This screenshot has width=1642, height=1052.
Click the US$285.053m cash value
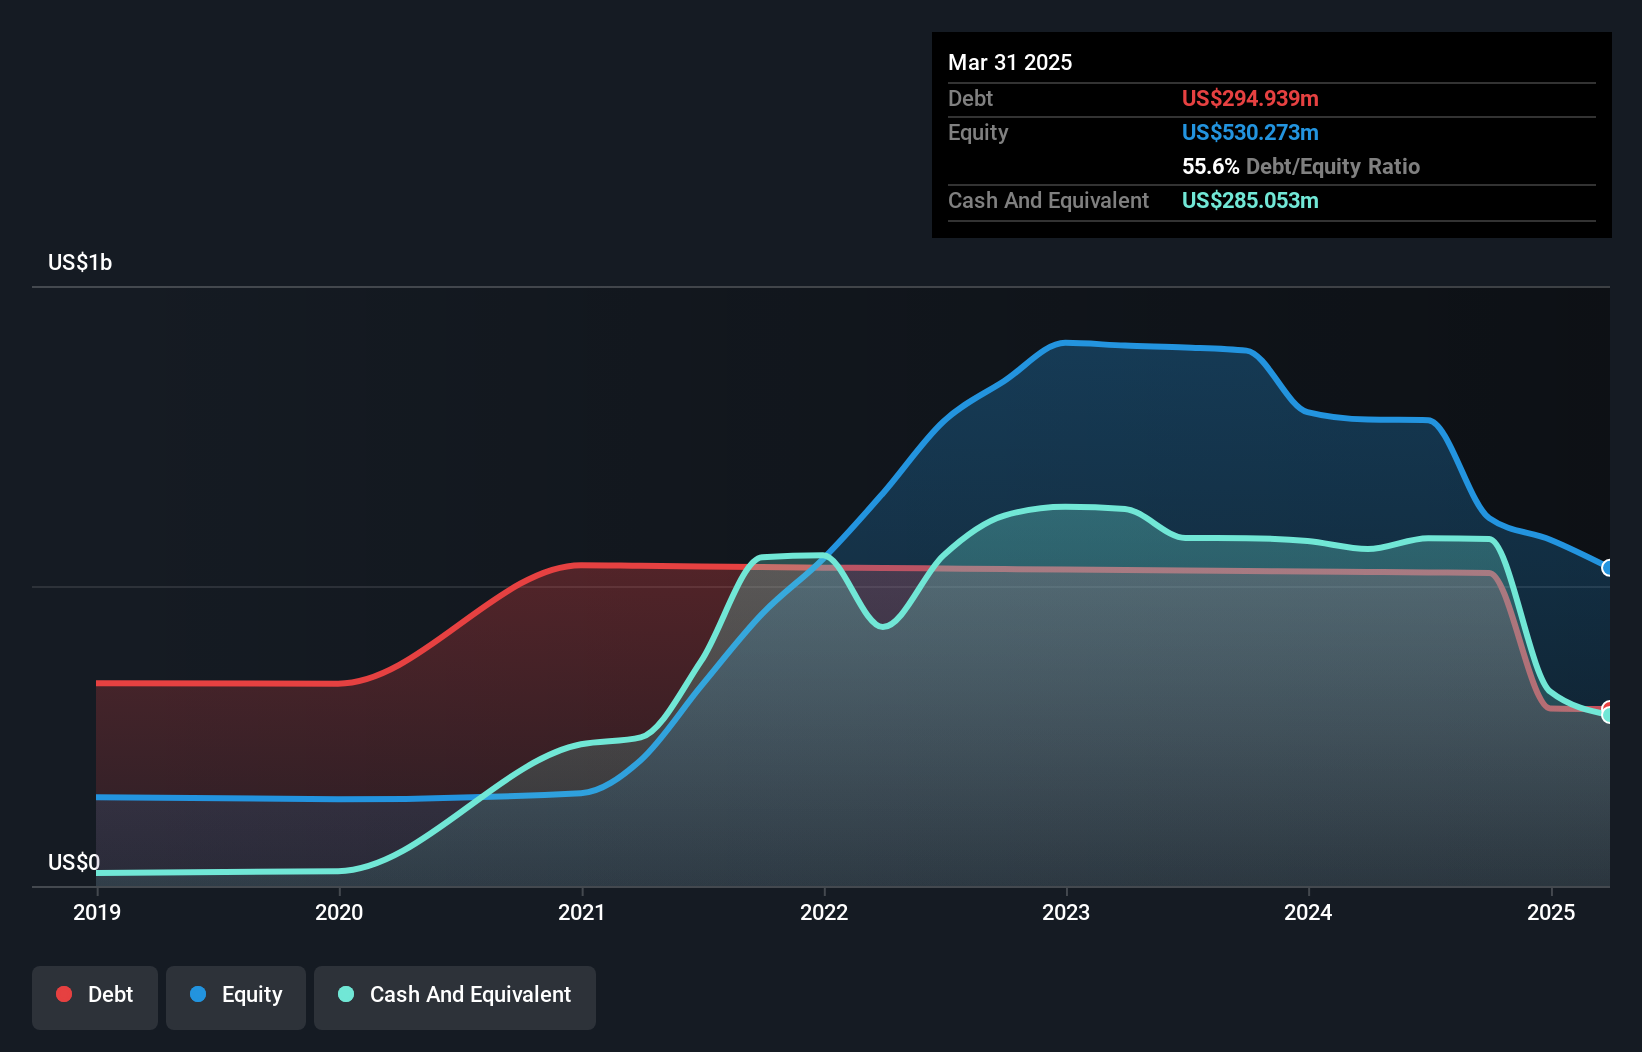[1250, 200]
